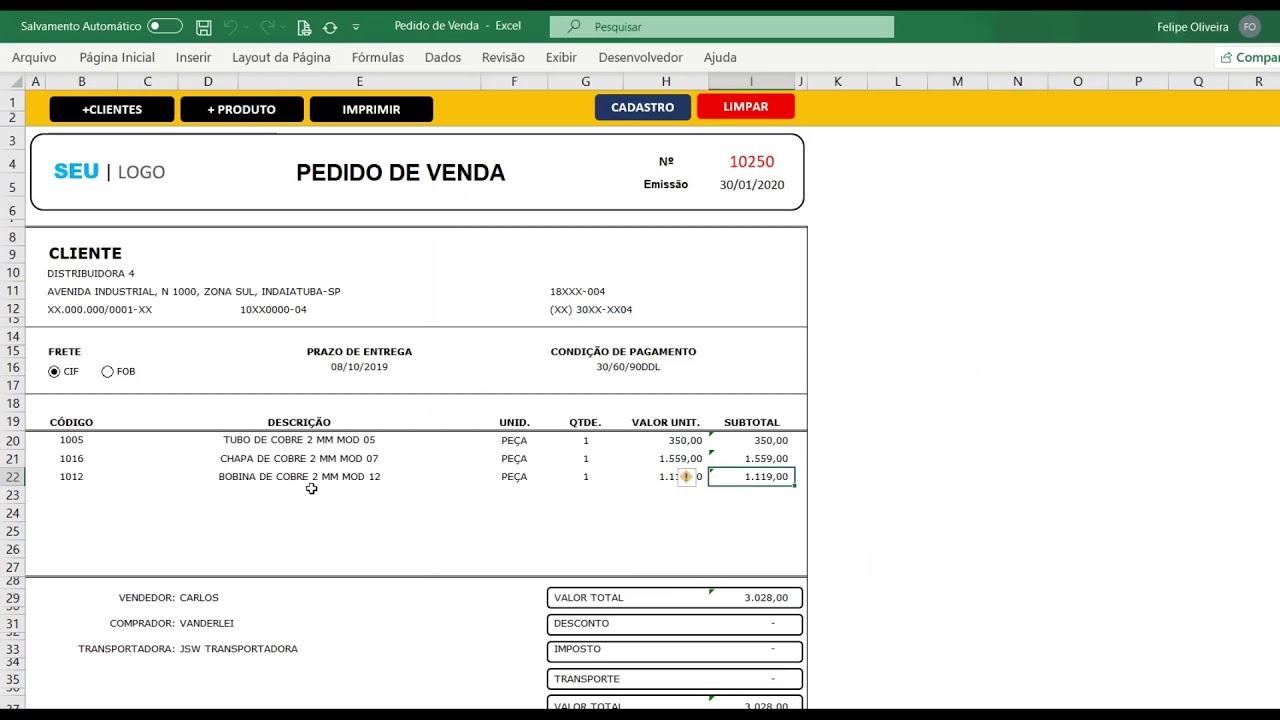Open the FO user account avatar
1280x720 pixels.
(x=1249, y=27)
